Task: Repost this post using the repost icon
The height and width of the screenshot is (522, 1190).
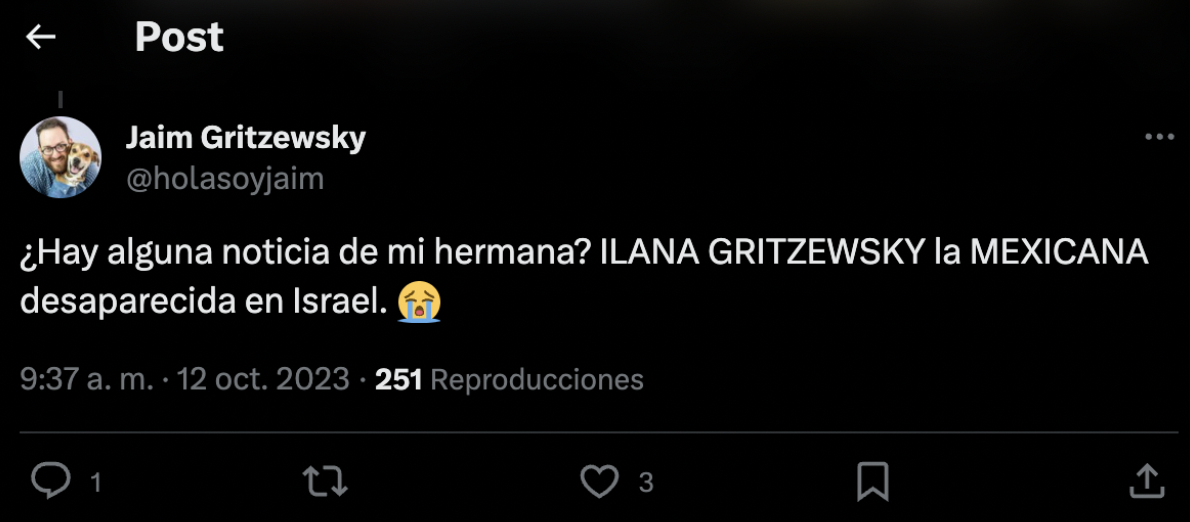Action: tap(325, 481)
